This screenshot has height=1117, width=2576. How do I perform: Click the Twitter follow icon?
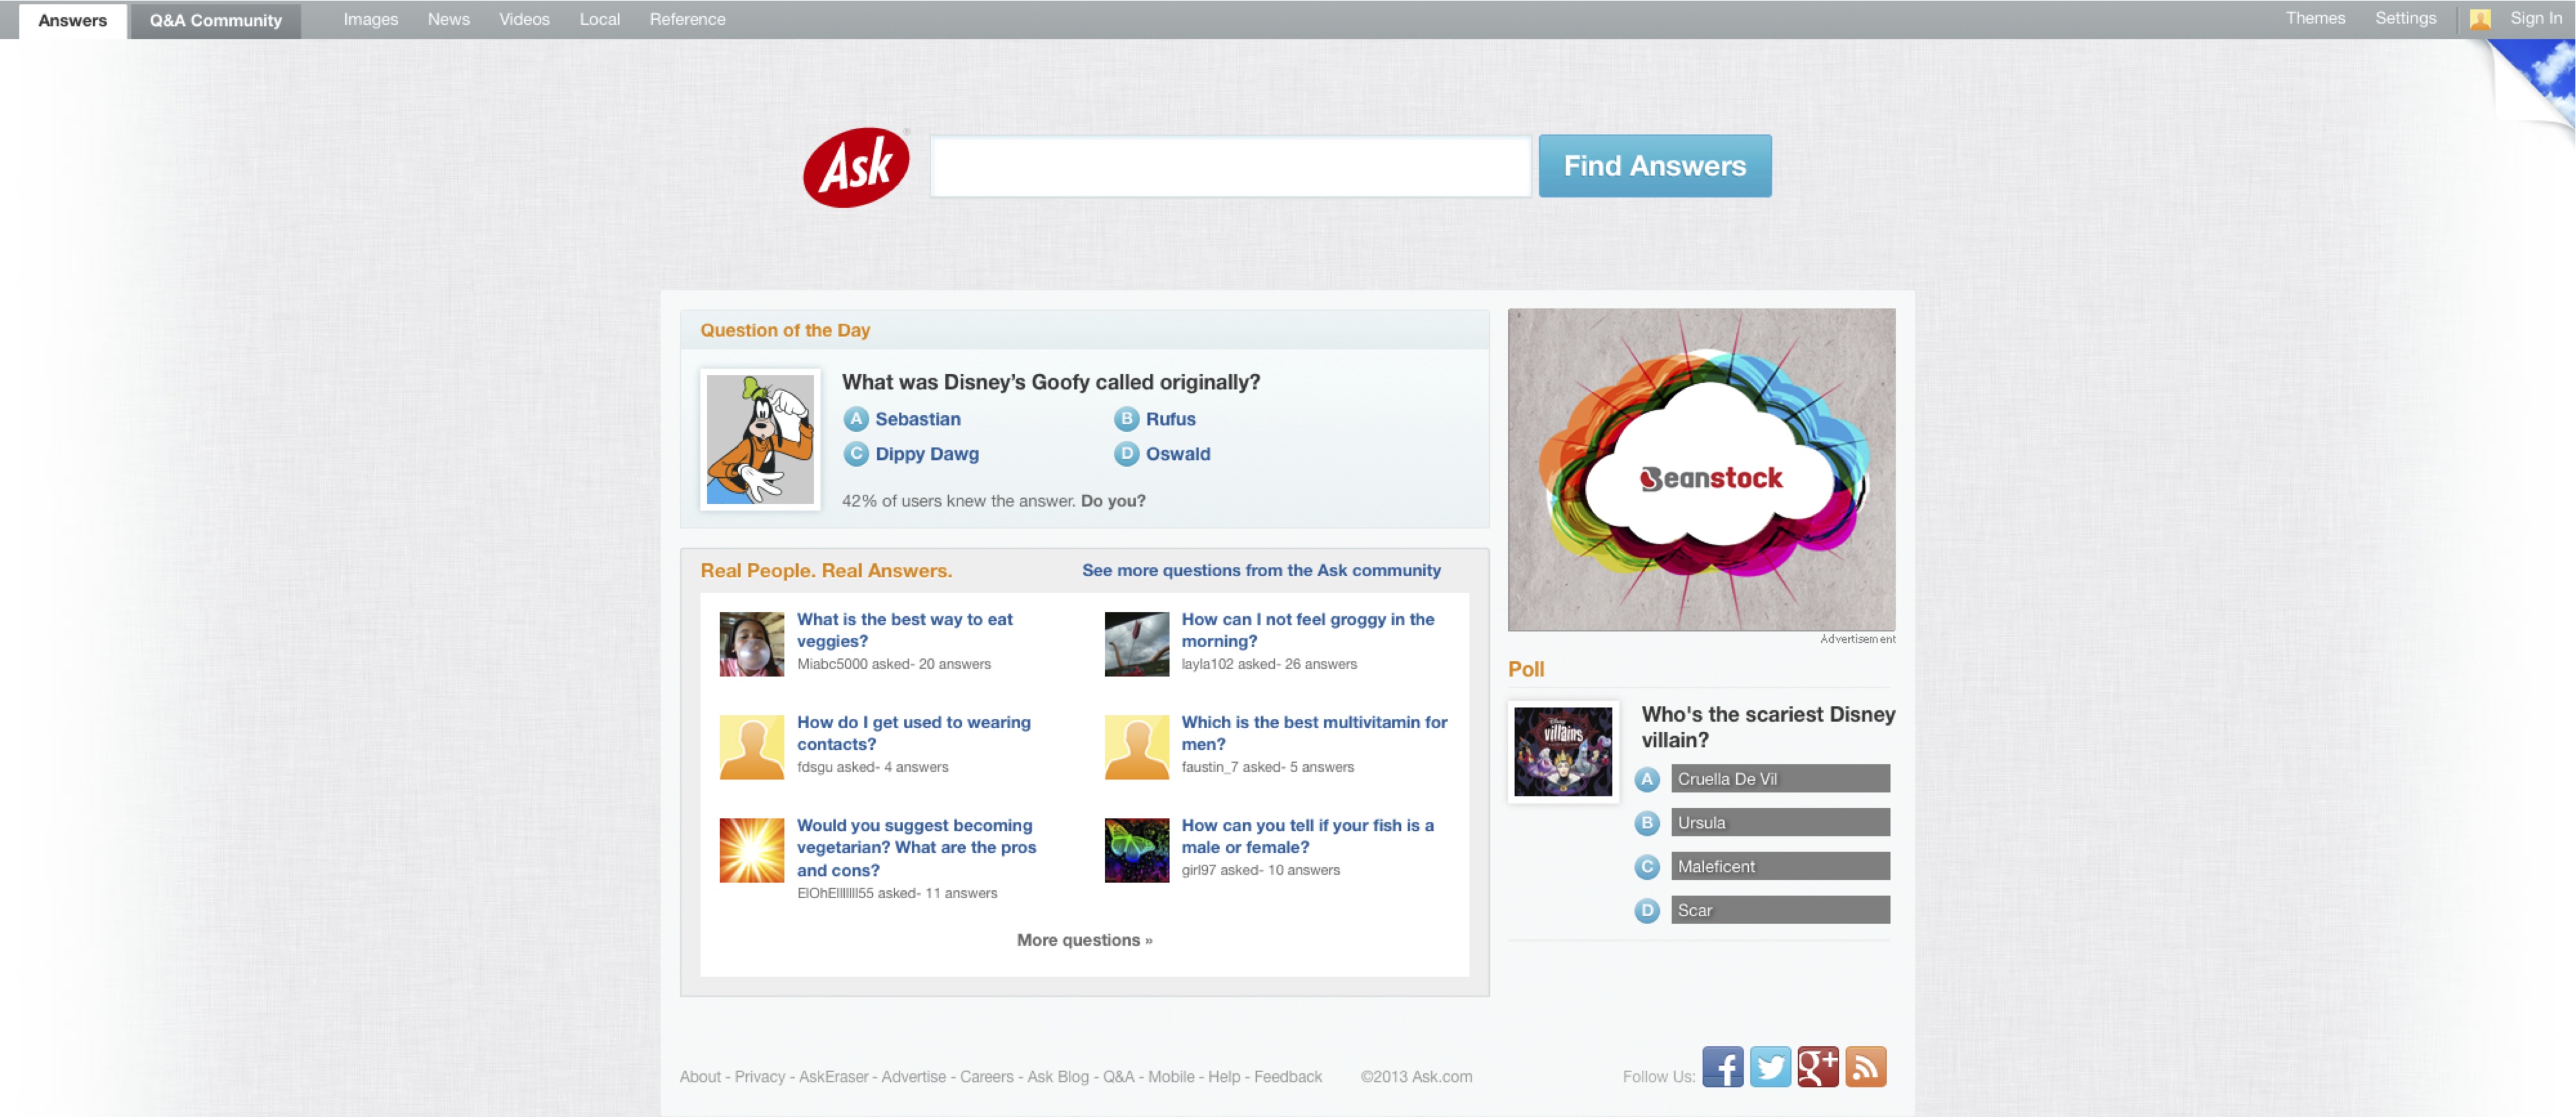pos(1770,1066)
